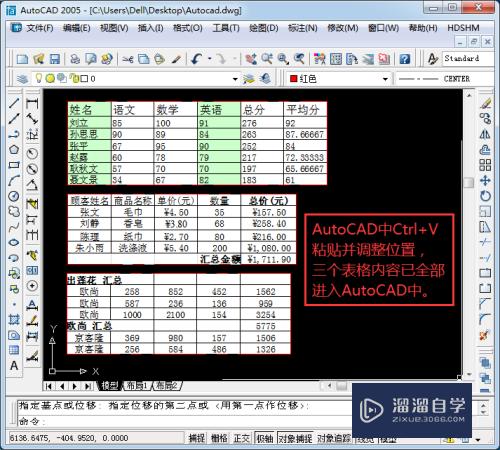Select the Line tool in the Draw toolbar

coord(14,103)
